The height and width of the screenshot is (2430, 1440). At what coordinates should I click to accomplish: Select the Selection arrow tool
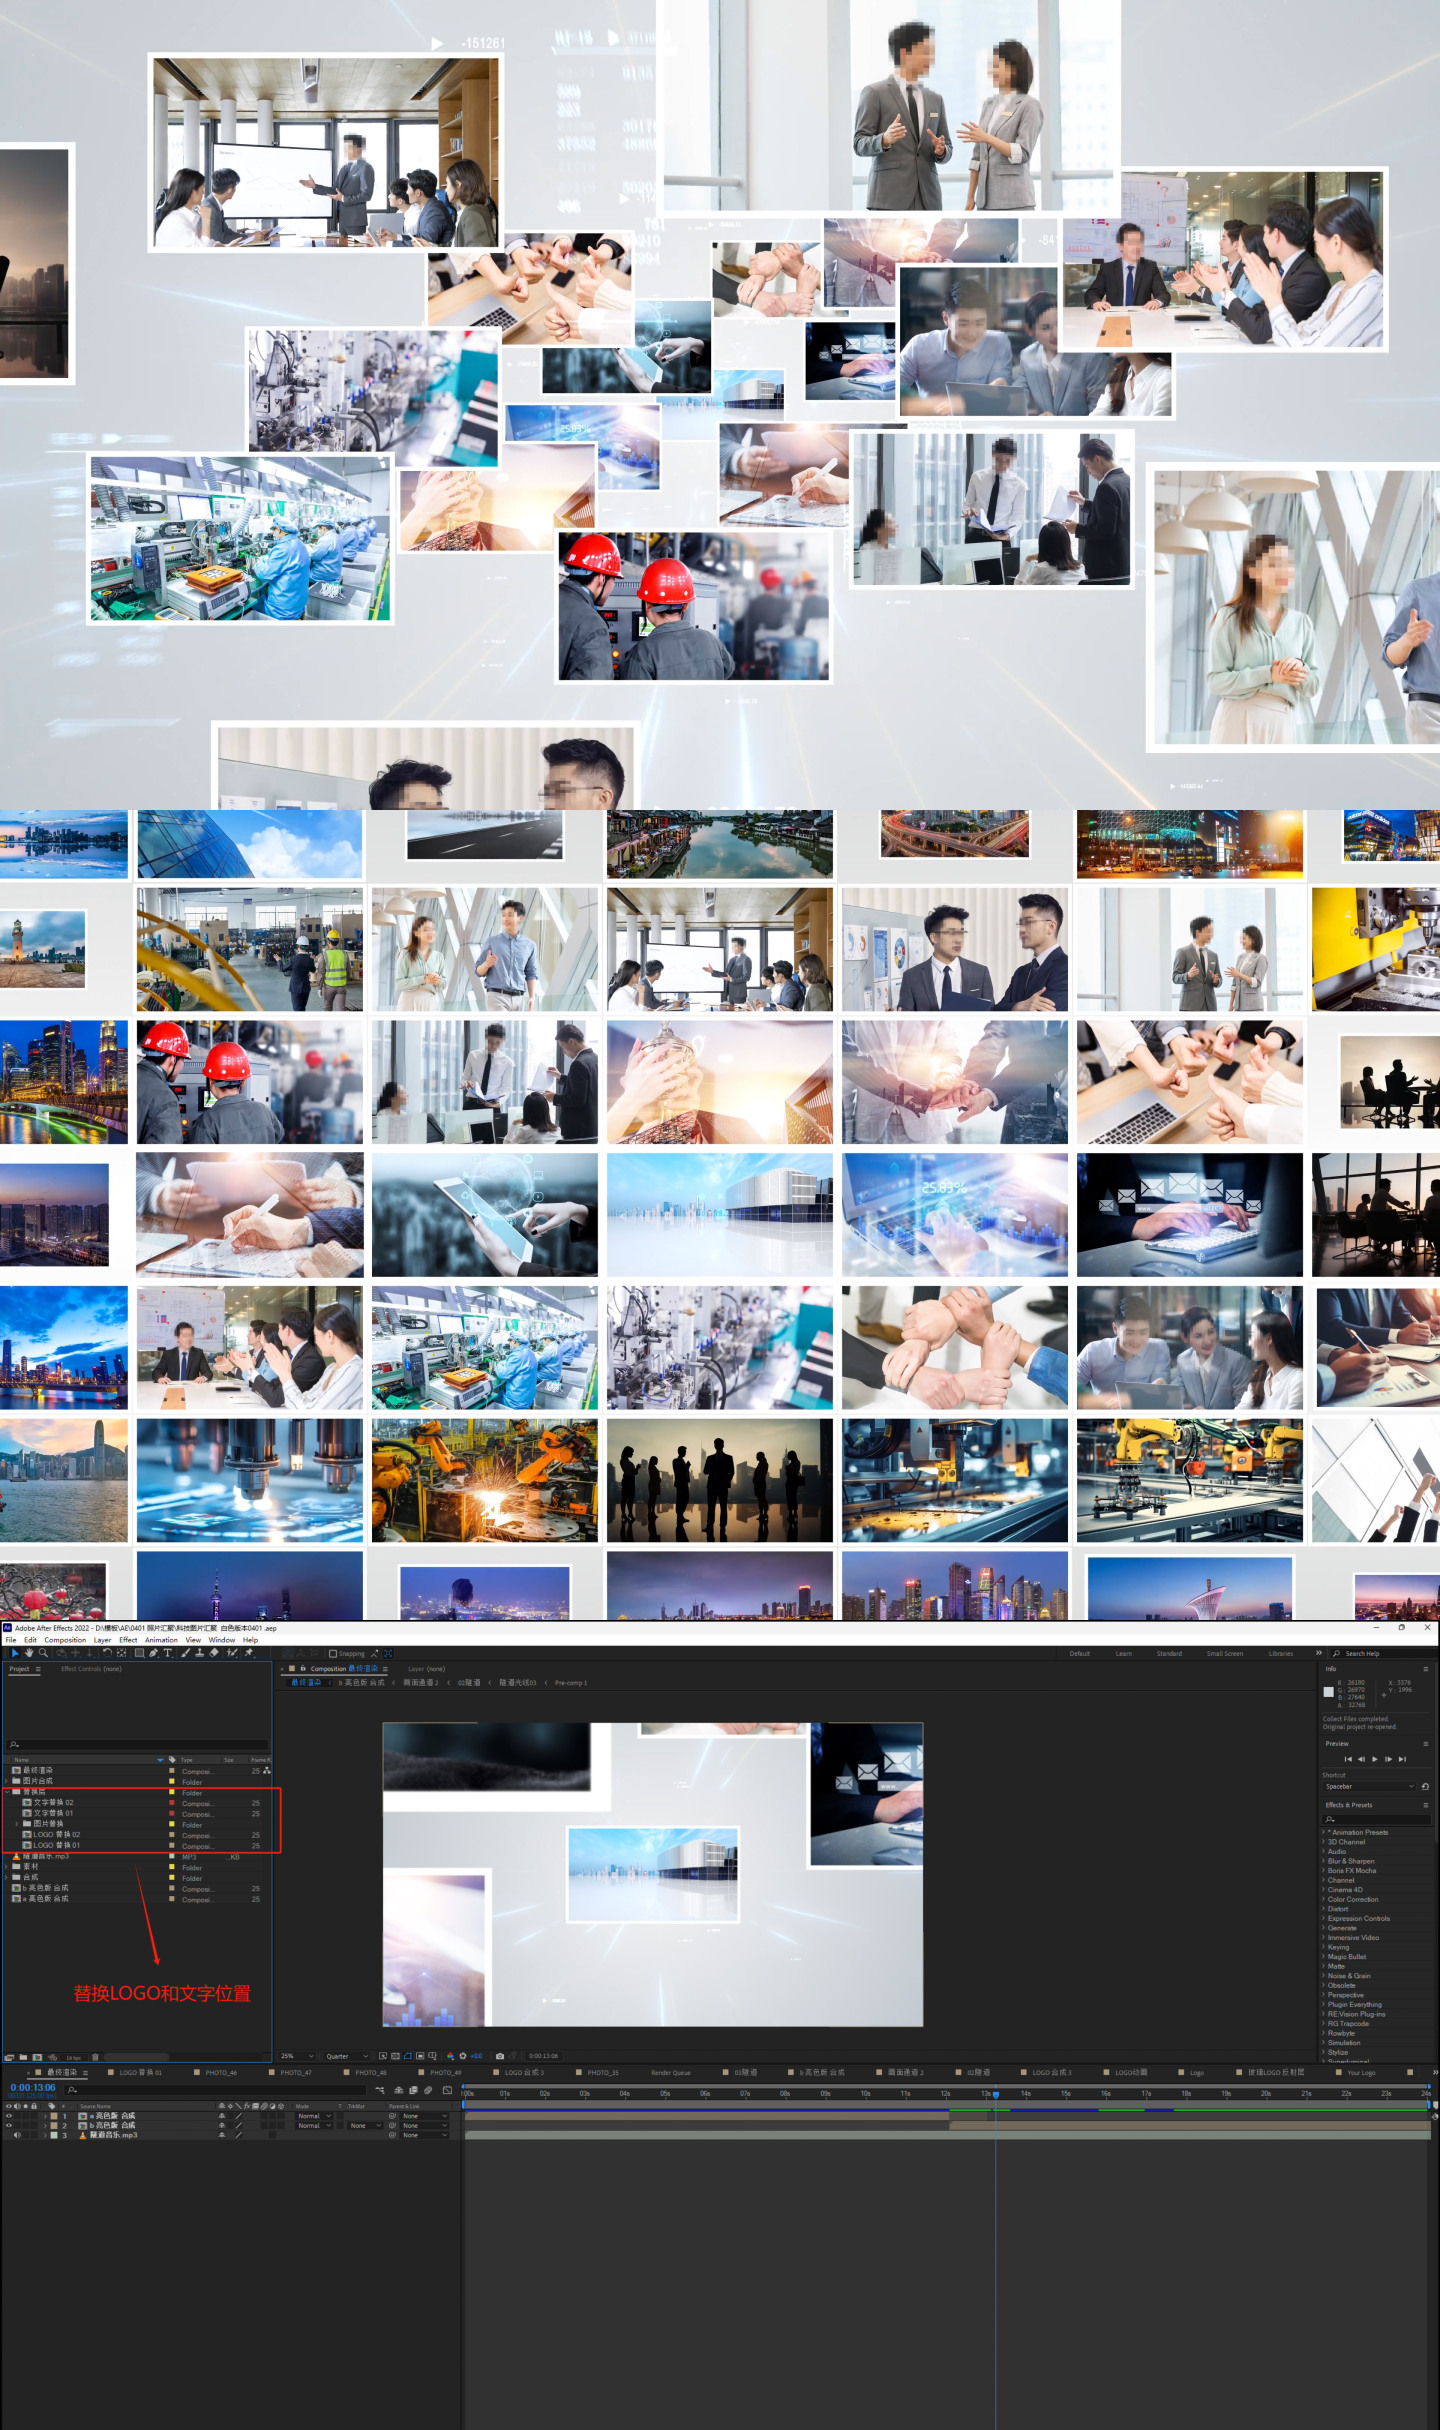coord(15,1653)
